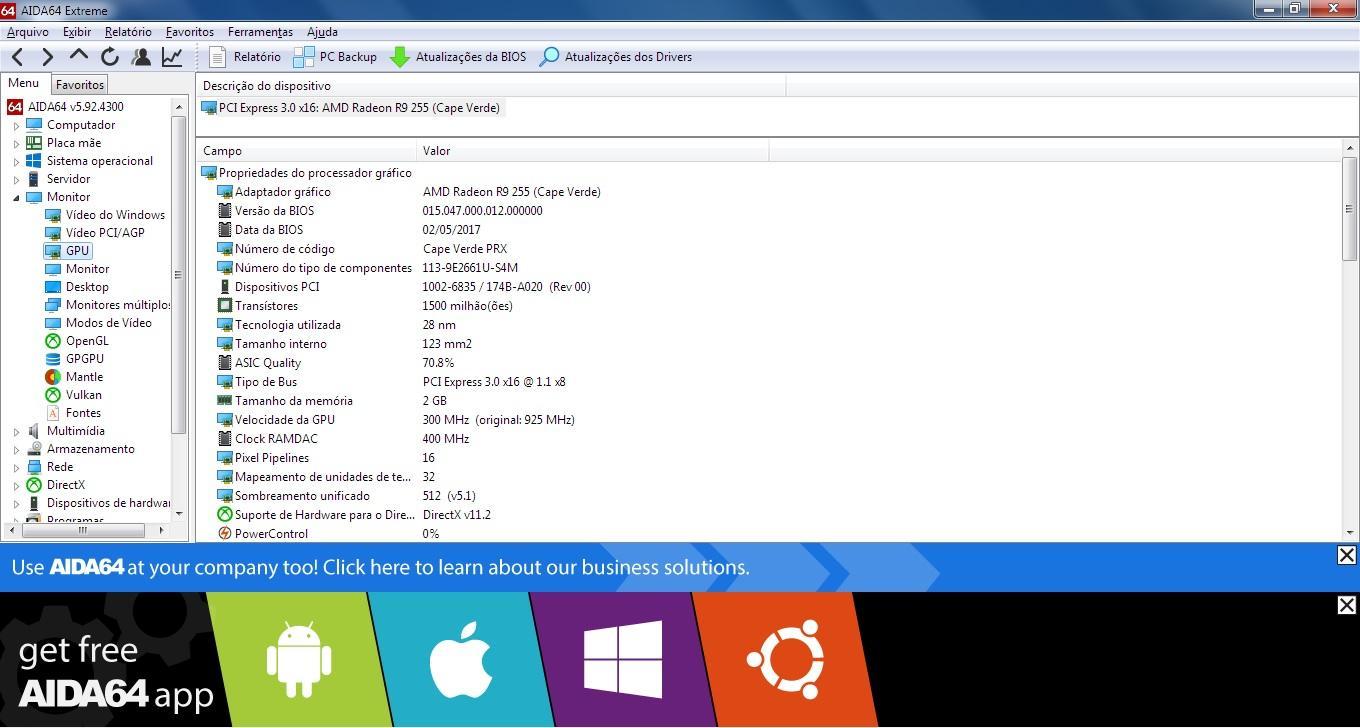
Task: Select Vulkan in the sidebar
Action: point(73,395)
